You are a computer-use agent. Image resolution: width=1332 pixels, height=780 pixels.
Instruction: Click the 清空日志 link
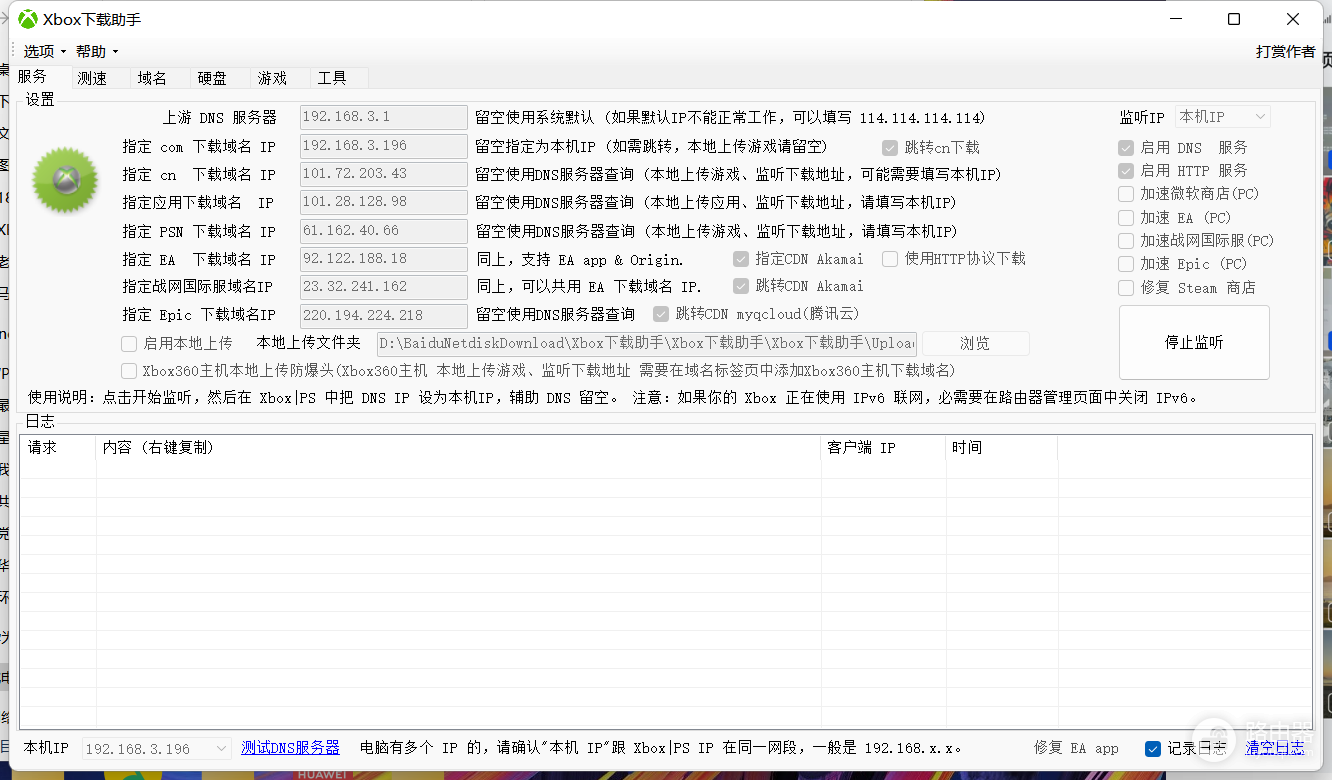click(x=1274, y=748)
